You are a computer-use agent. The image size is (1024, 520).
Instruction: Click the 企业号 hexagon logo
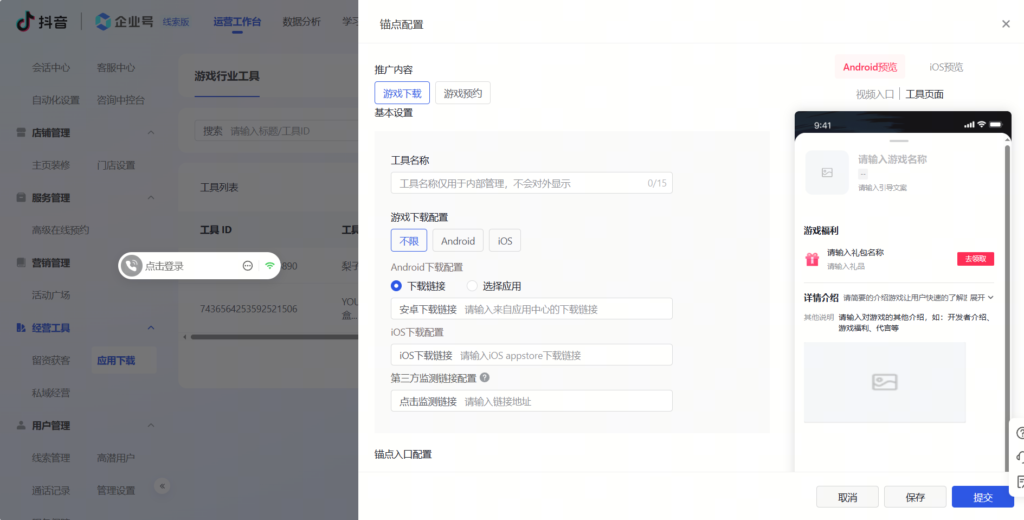[x=103, y=22]
